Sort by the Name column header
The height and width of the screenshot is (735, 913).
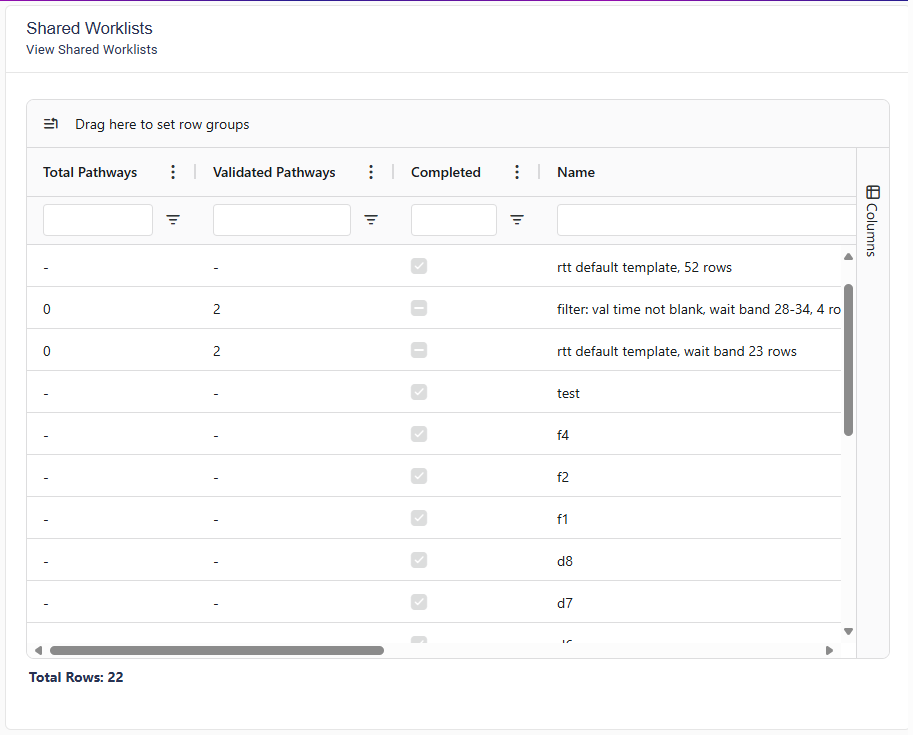[576, 172]
